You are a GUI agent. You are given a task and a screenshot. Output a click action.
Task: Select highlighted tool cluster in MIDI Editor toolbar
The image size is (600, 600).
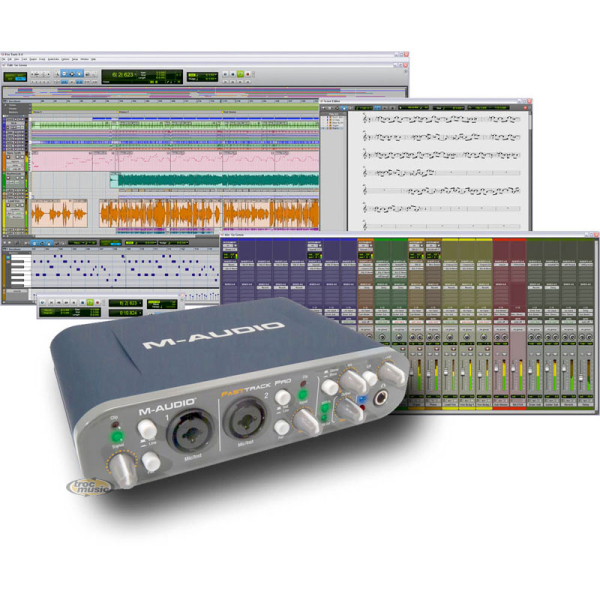tap(42, 243)
